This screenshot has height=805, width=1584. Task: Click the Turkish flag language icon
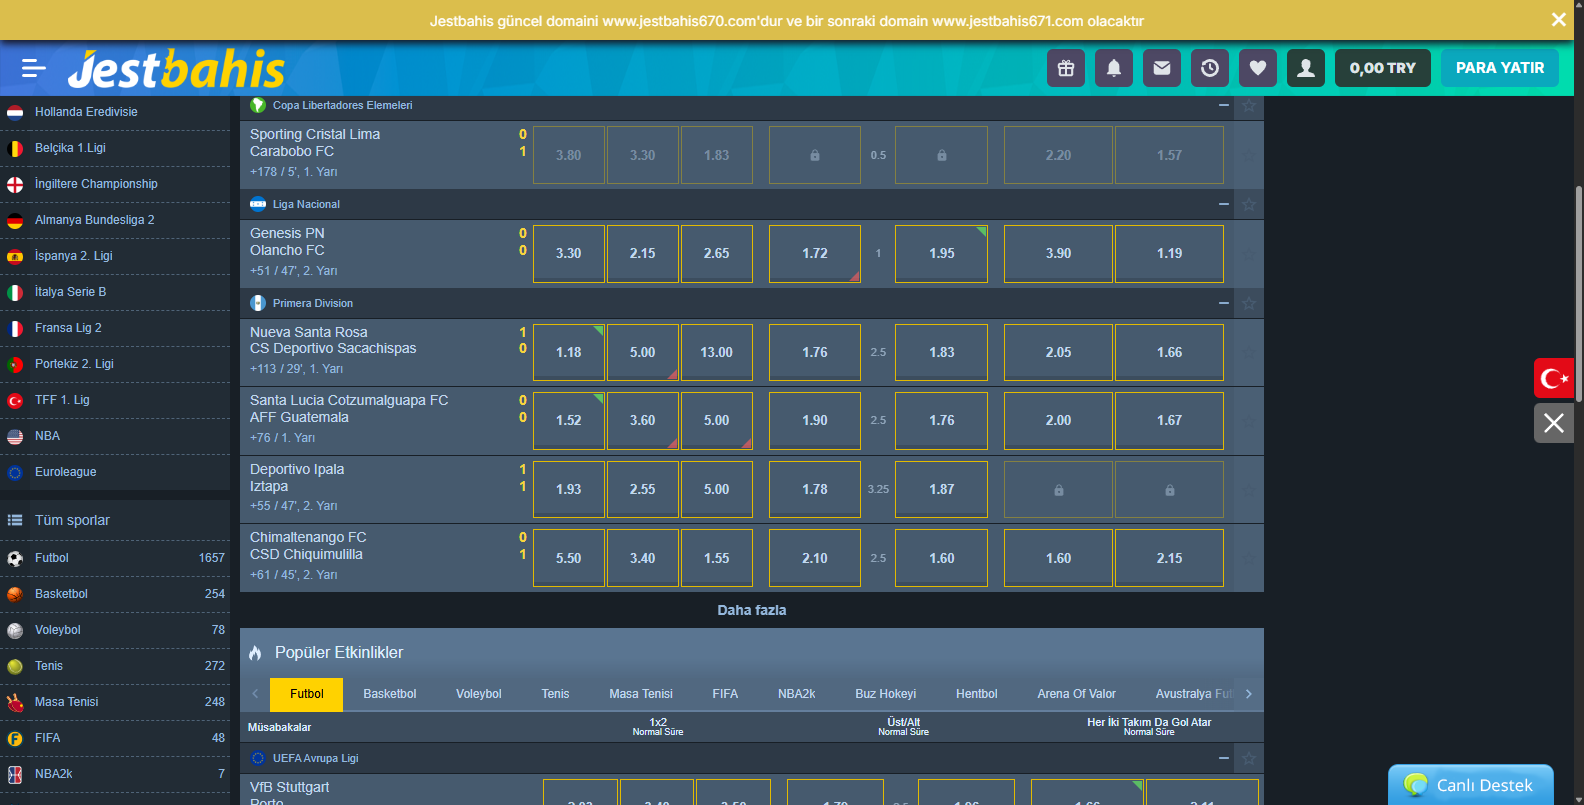pos(1554,378)
